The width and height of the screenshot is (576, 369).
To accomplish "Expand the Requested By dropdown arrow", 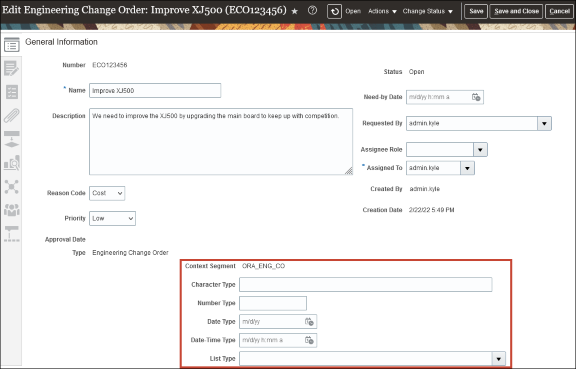I will pyautogui.click(x=544, y=123).
